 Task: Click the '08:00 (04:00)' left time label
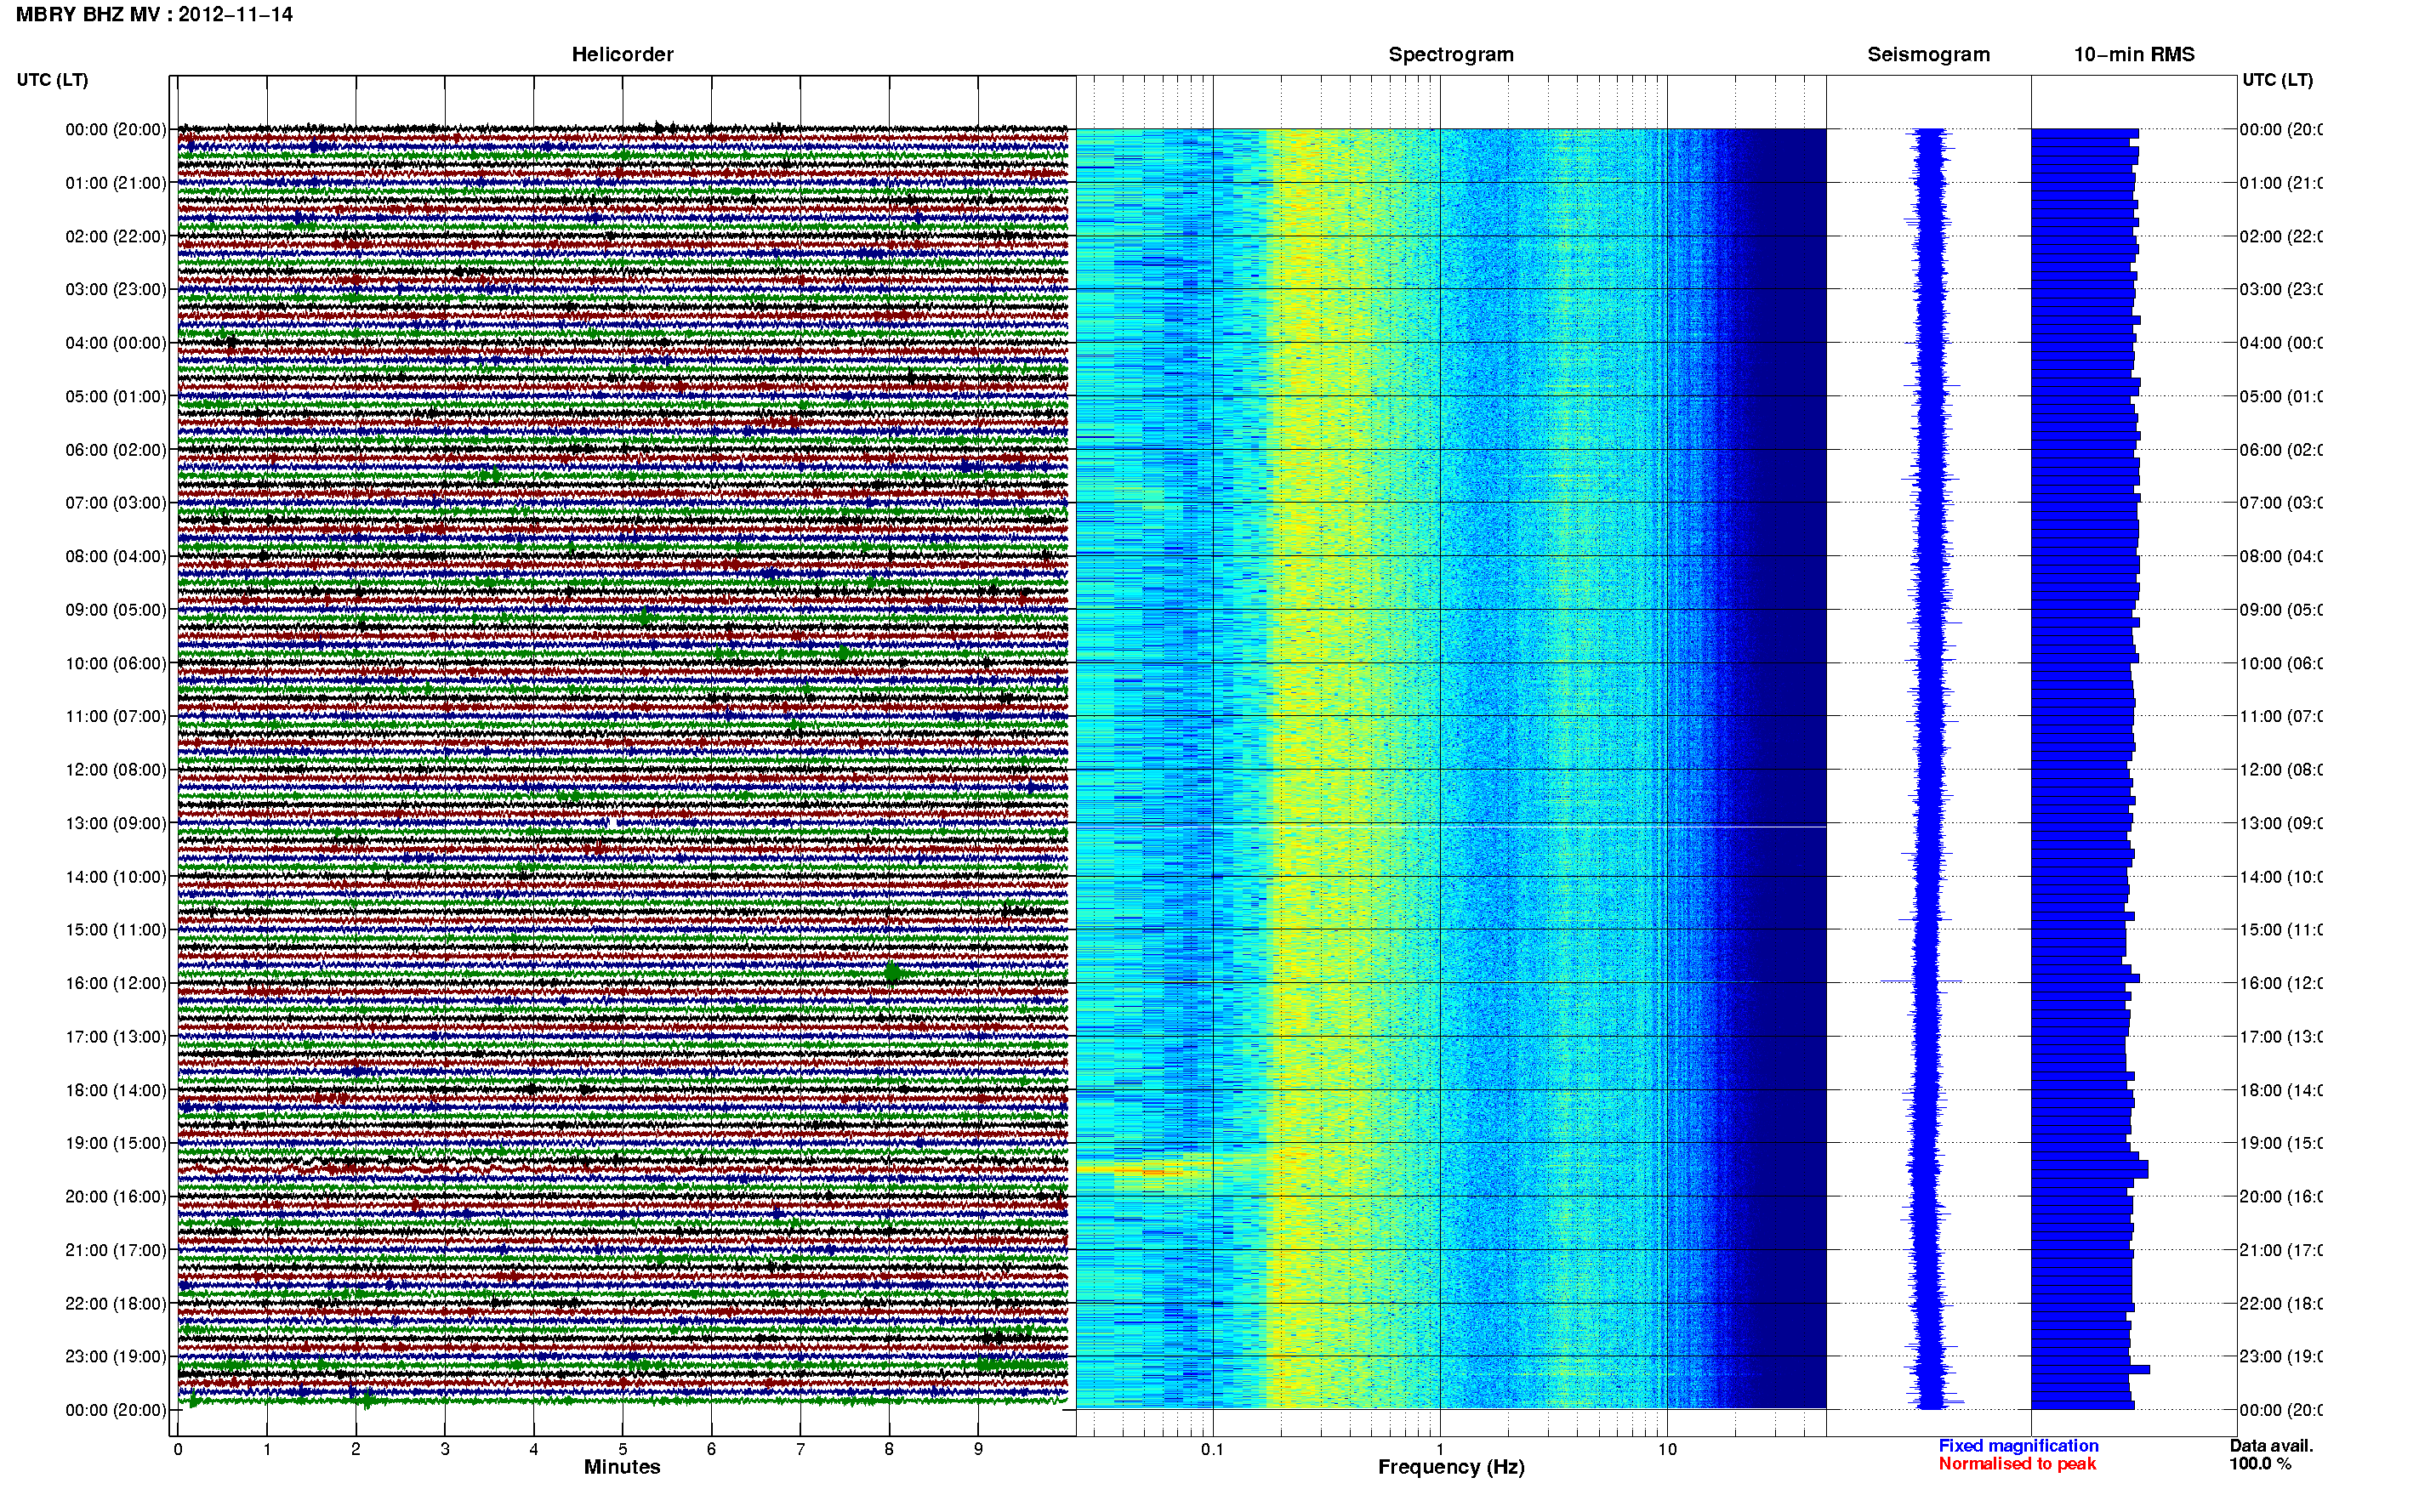116,556
